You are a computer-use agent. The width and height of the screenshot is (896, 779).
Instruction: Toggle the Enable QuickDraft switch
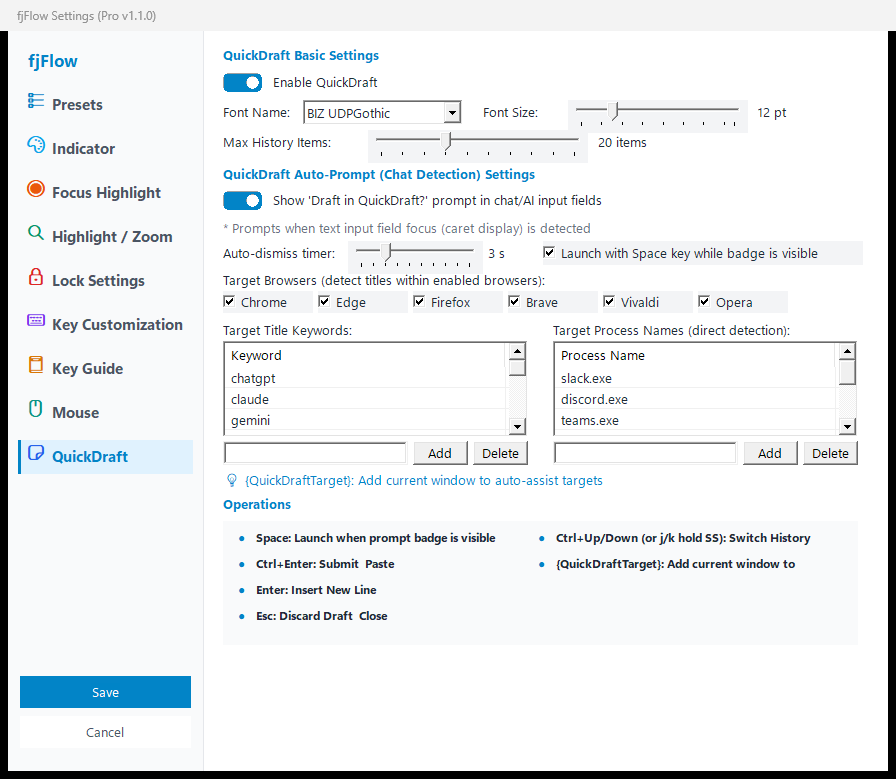[x=242, y=83]
